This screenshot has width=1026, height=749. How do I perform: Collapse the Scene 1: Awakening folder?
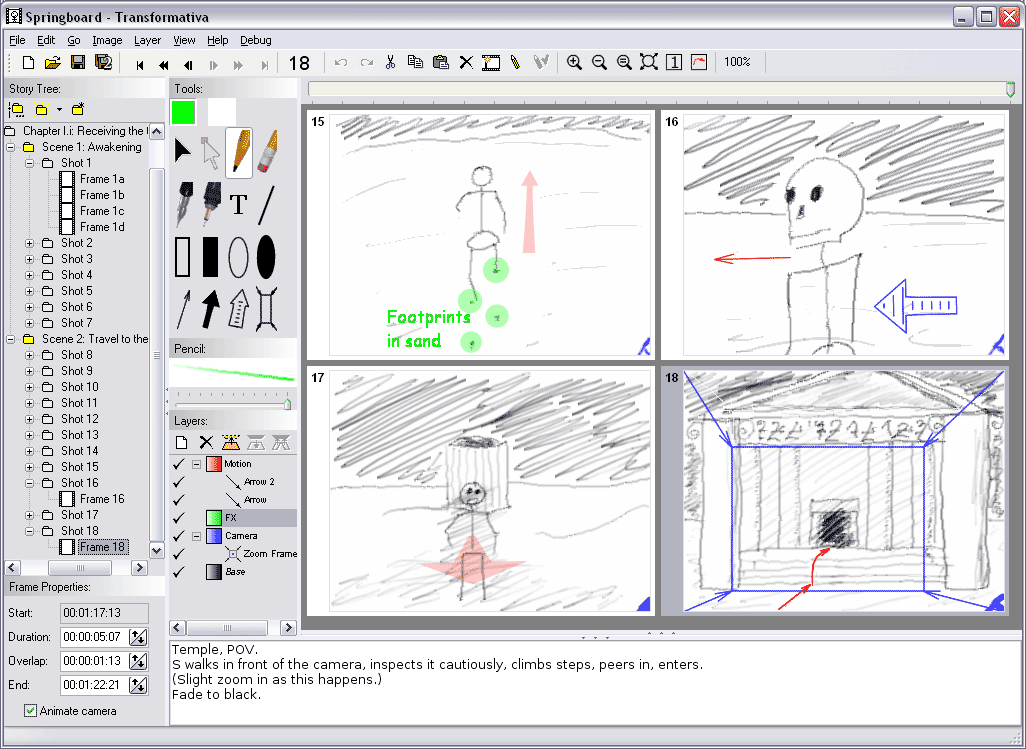pos(11,147)
